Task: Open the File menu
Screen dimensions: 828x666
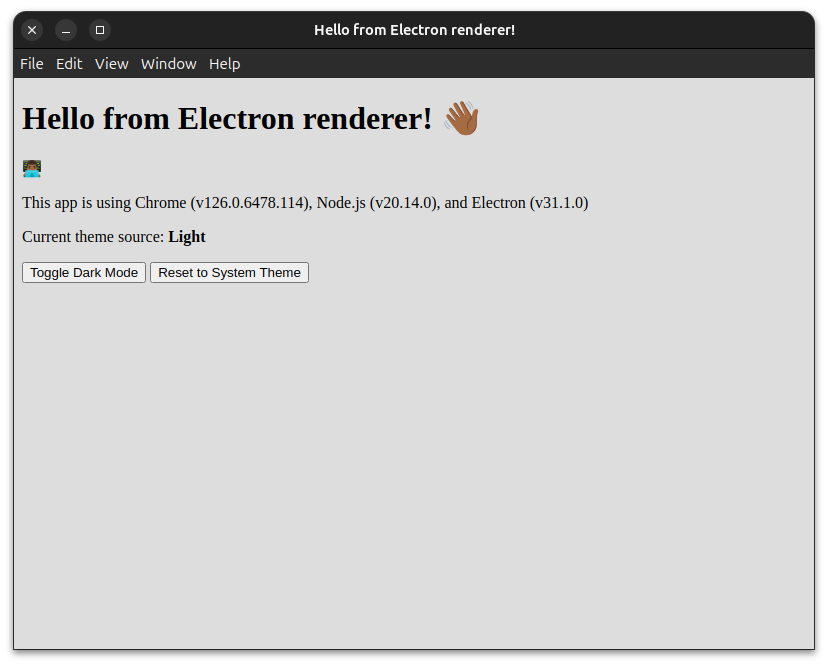Action: click(32, 64)
